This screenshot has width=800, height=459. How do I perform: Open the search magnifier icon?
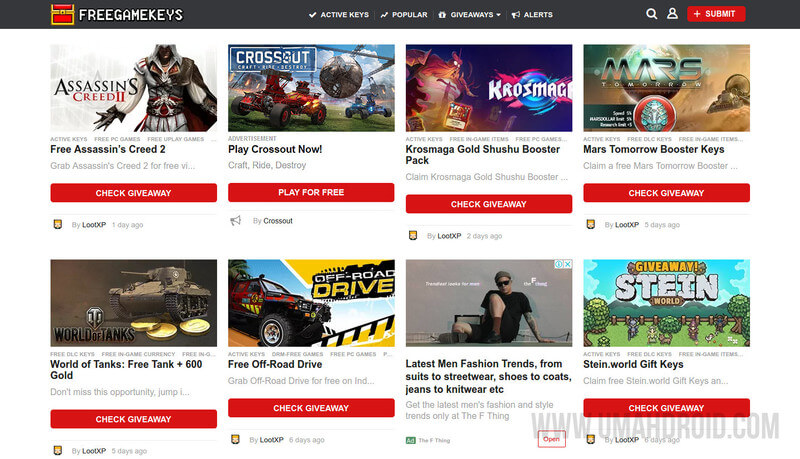(652, 14)
